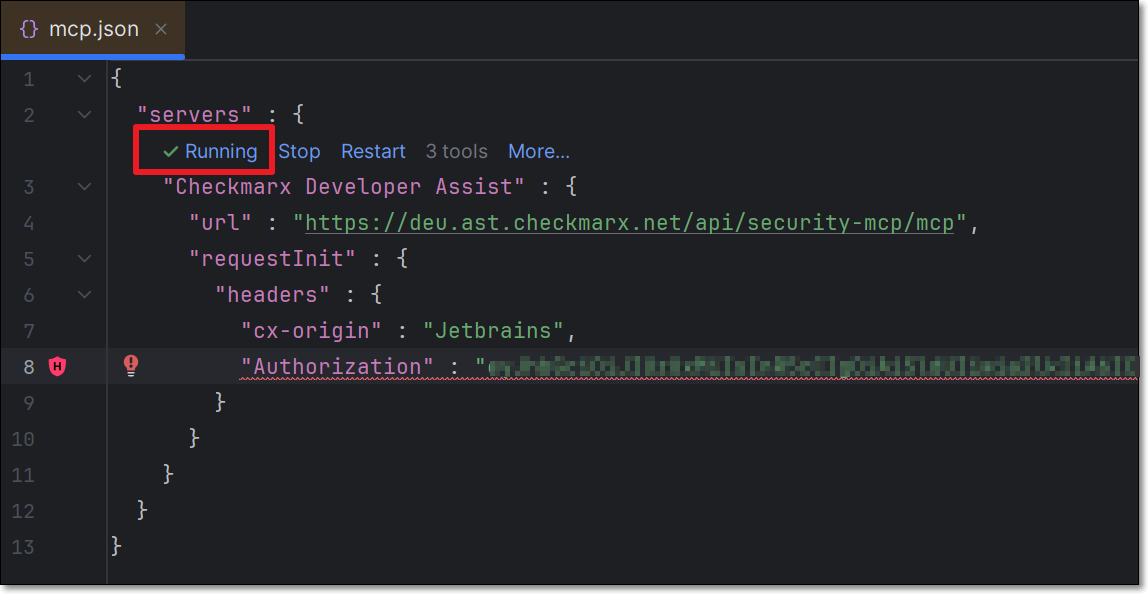Click the JSON file icon in mcp.json tab
Screen dimensions: 1148x594
[29, 29]
